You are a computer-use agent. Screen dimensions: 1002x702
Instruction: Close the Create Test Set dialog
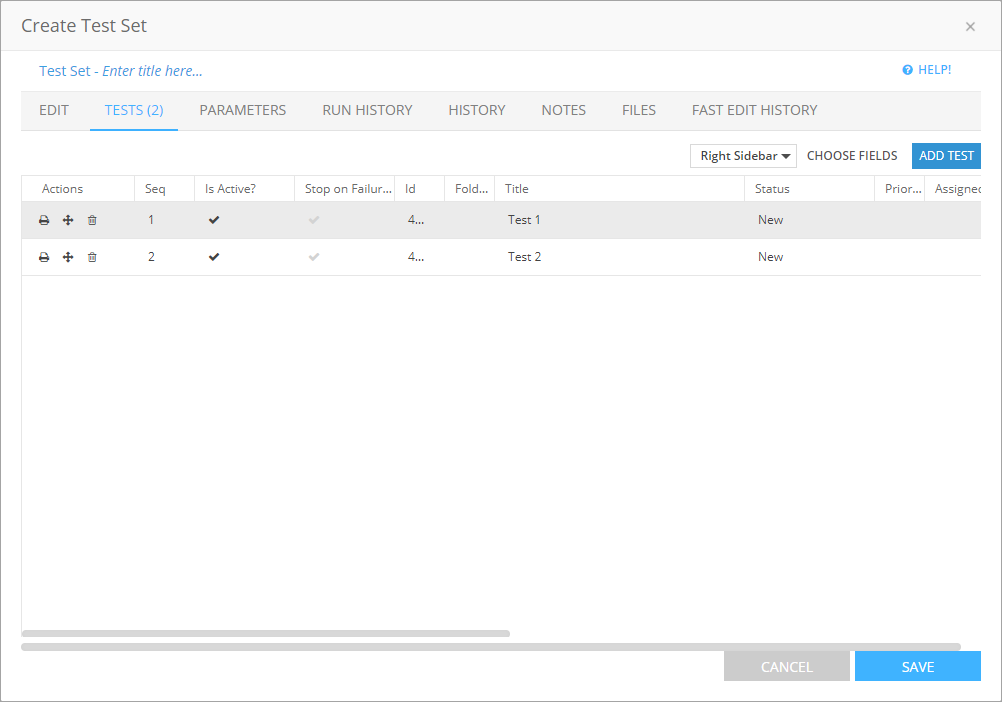pos(970,26)
